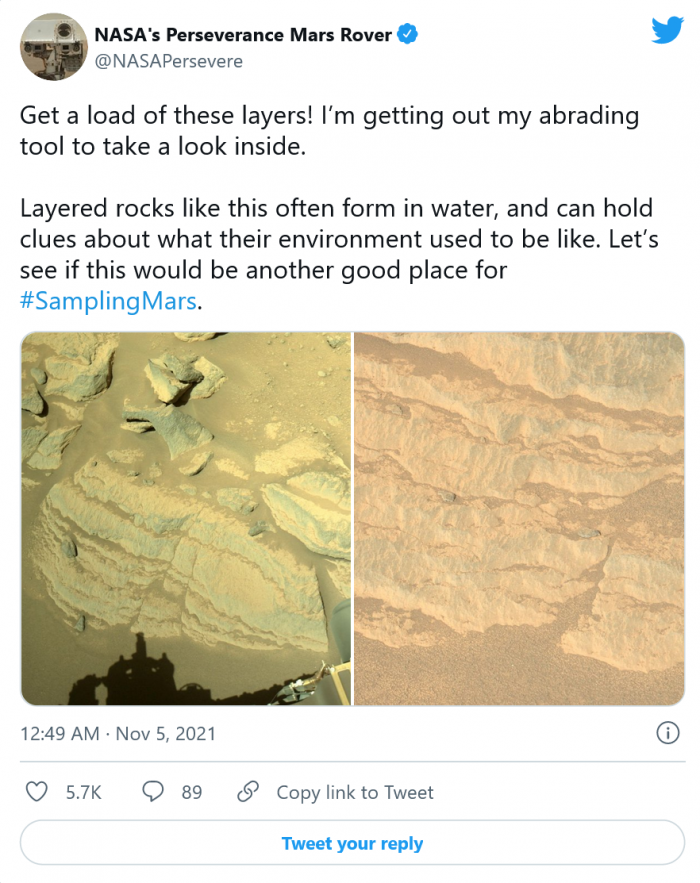Click the Perseverance rover profile avatar
Viewport: 700px width, 883px height.
click(54, 47)
